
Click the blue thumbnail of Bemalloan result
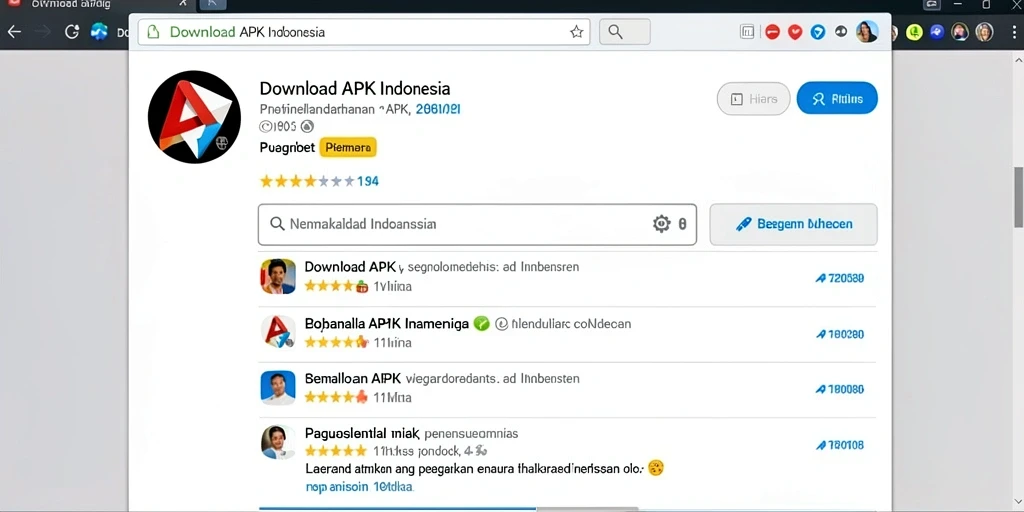pos(278,388)
